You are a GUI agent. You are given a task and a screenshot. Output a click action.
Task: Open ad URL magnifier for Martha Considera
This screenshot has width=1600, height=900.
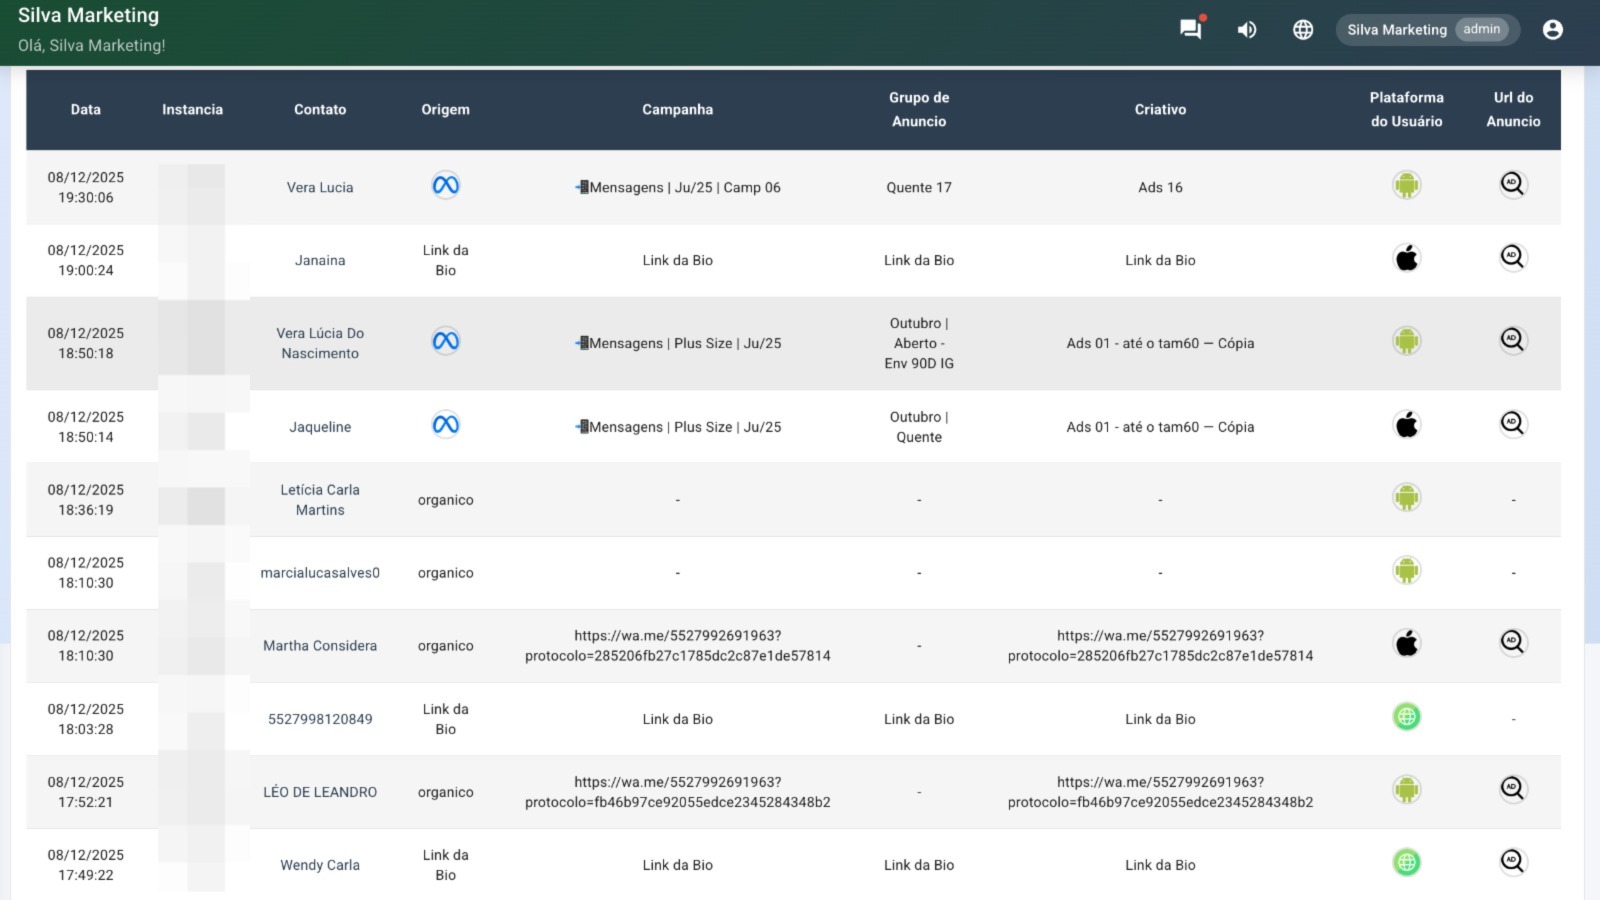click(x=1512, y=642)
